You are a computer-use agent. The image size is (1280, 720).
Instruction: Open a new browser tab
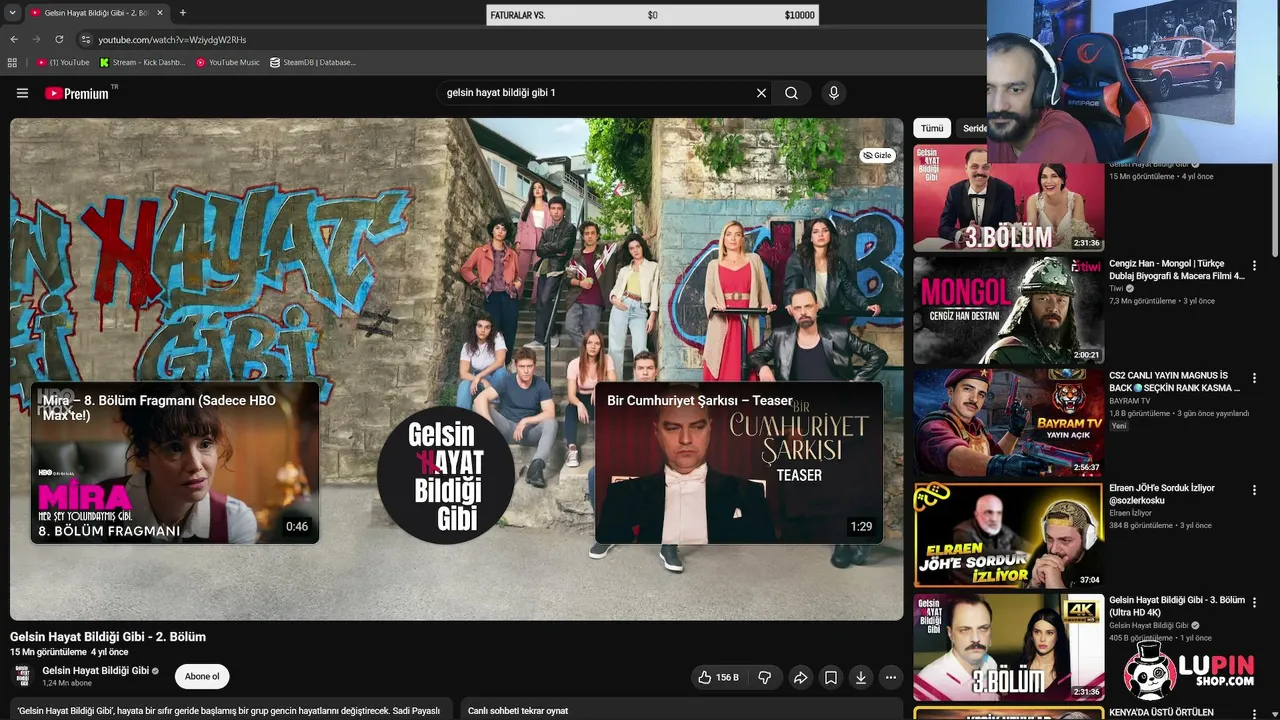[182, 13]
